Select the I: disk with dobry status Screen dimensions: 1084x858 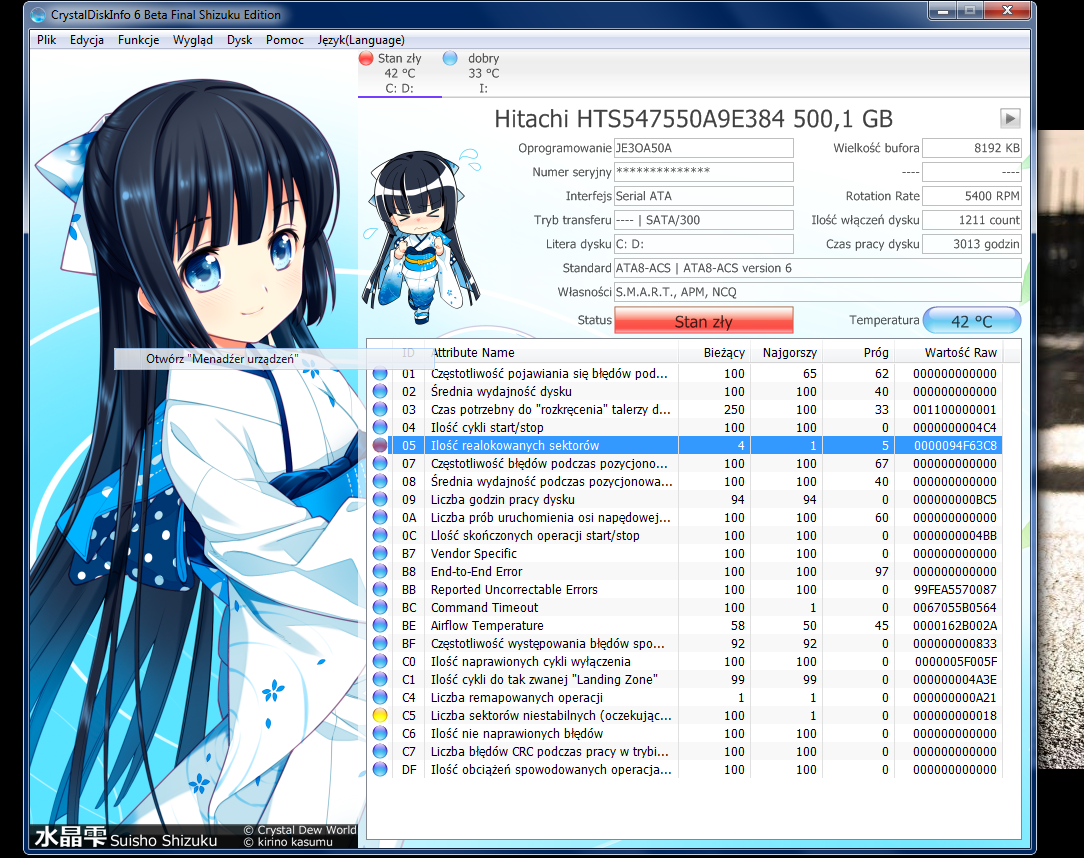click(x=483, y=73)
